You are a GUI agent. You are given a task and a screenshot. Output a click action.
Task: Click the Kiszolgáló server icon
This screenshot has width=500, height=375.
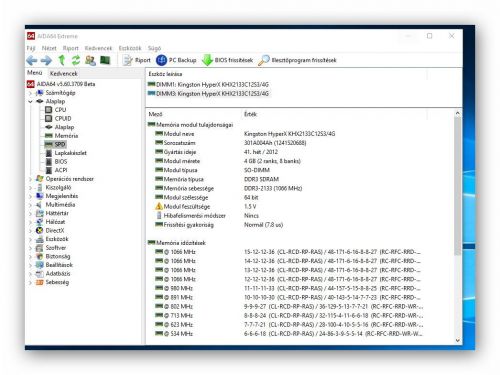tap(40, 187)
